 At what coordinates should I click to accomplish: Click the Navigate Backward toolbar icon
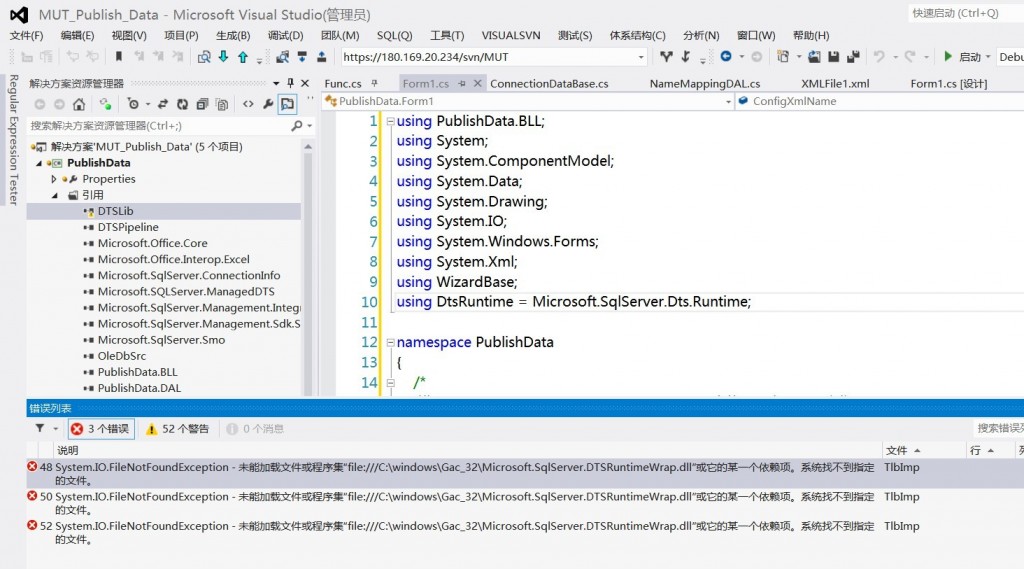pos(726,57)
